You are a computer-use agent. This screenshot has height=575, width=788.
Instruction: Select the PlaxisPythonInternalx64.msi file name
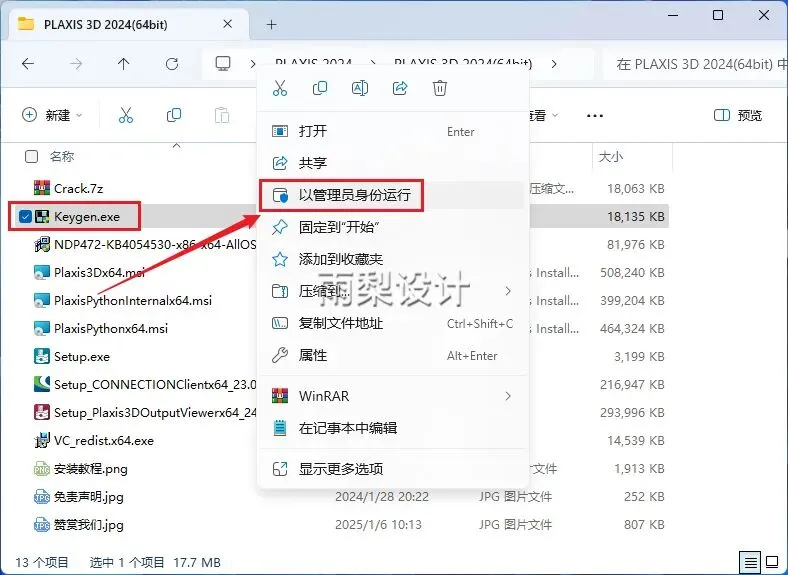coord(133,301)
